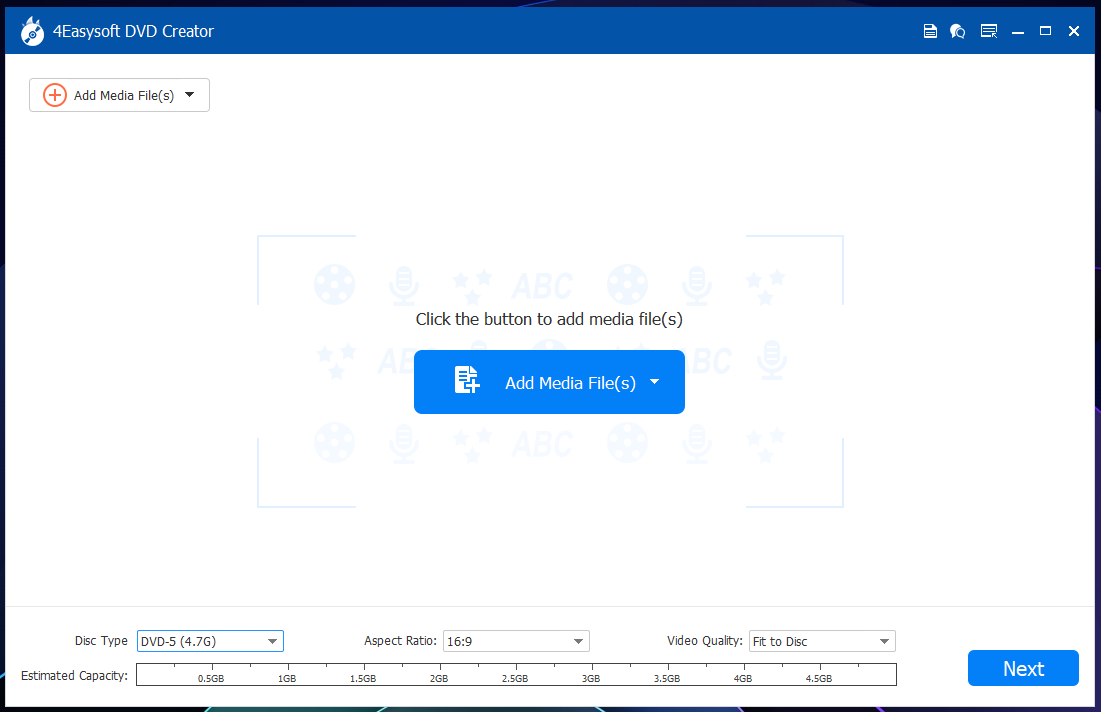Open the register/save document icon in title bar

click(930, 31)
